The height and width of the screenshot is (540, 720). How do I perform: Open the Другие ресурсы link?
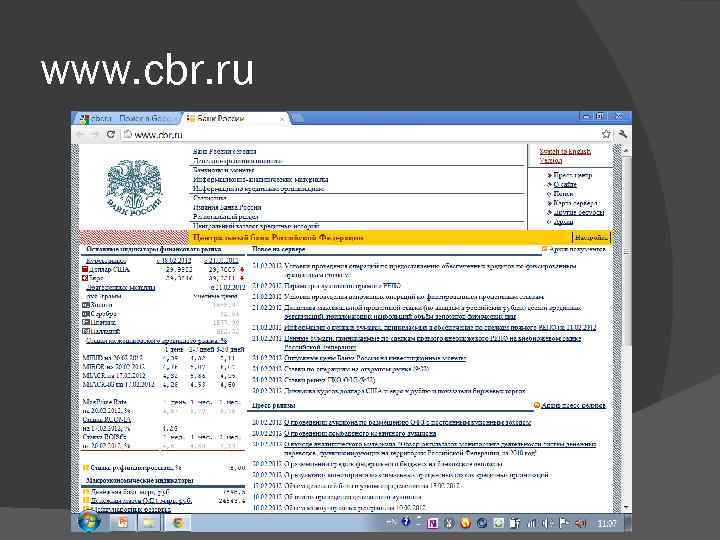(x=579, y=212)
